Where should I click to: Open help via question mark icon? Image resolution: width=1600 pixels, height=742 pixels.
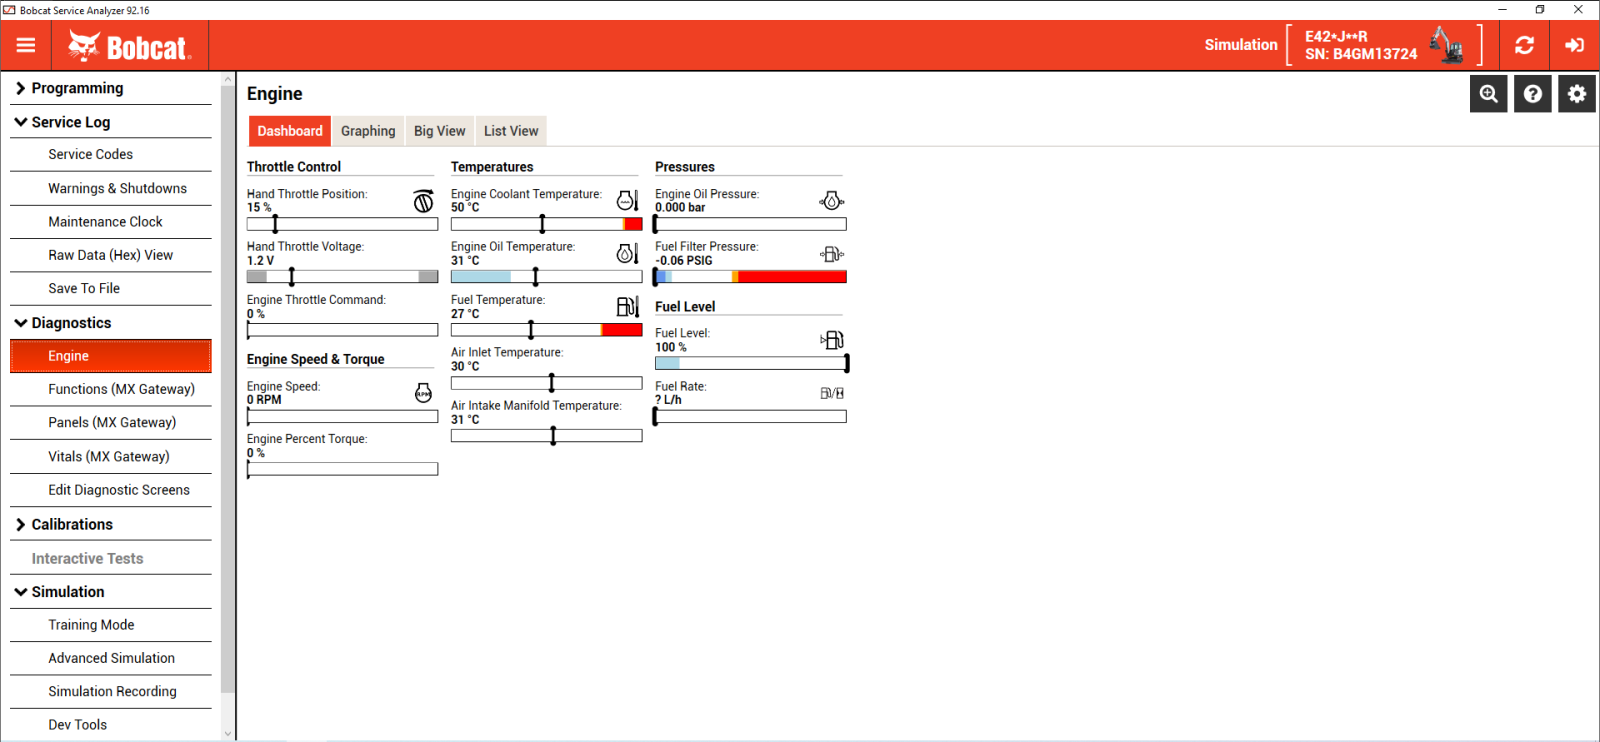[x=1532, y=94]
